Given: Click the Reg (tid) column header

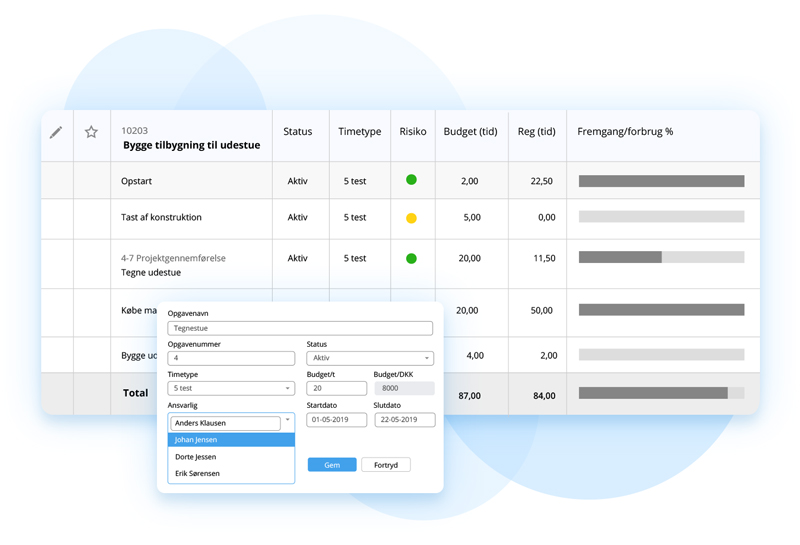Looking at the screenshot, I should pyautogui.click(x=536, y=132).
